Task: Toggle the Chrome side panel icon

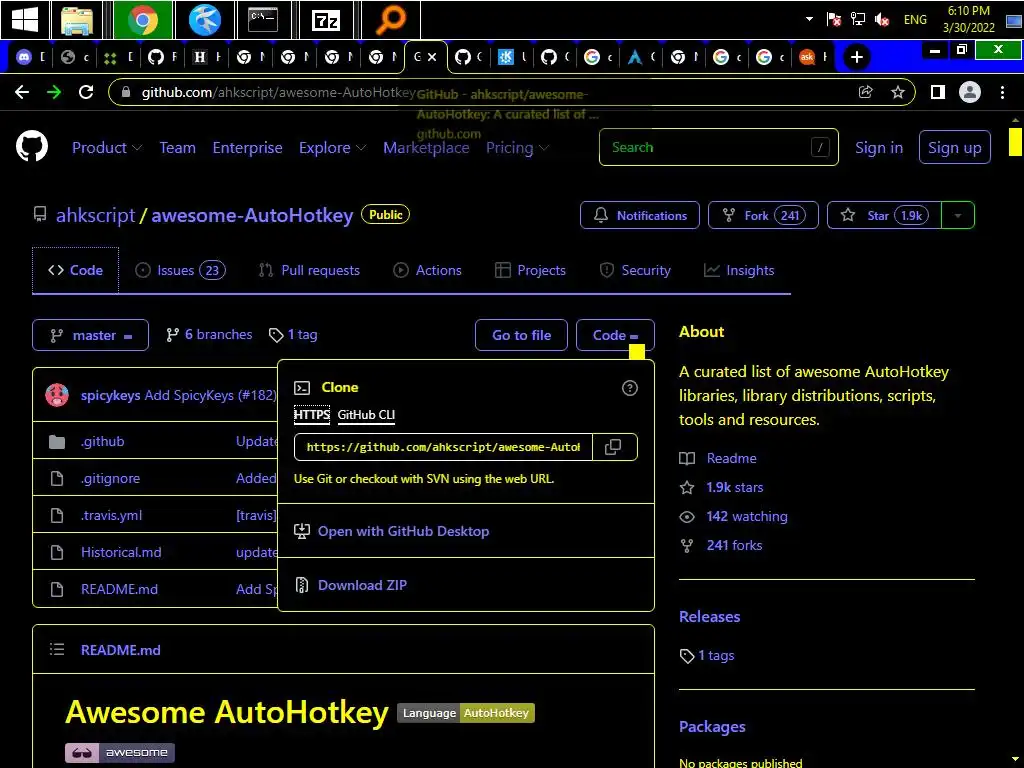Action: [x=938, y=92]
